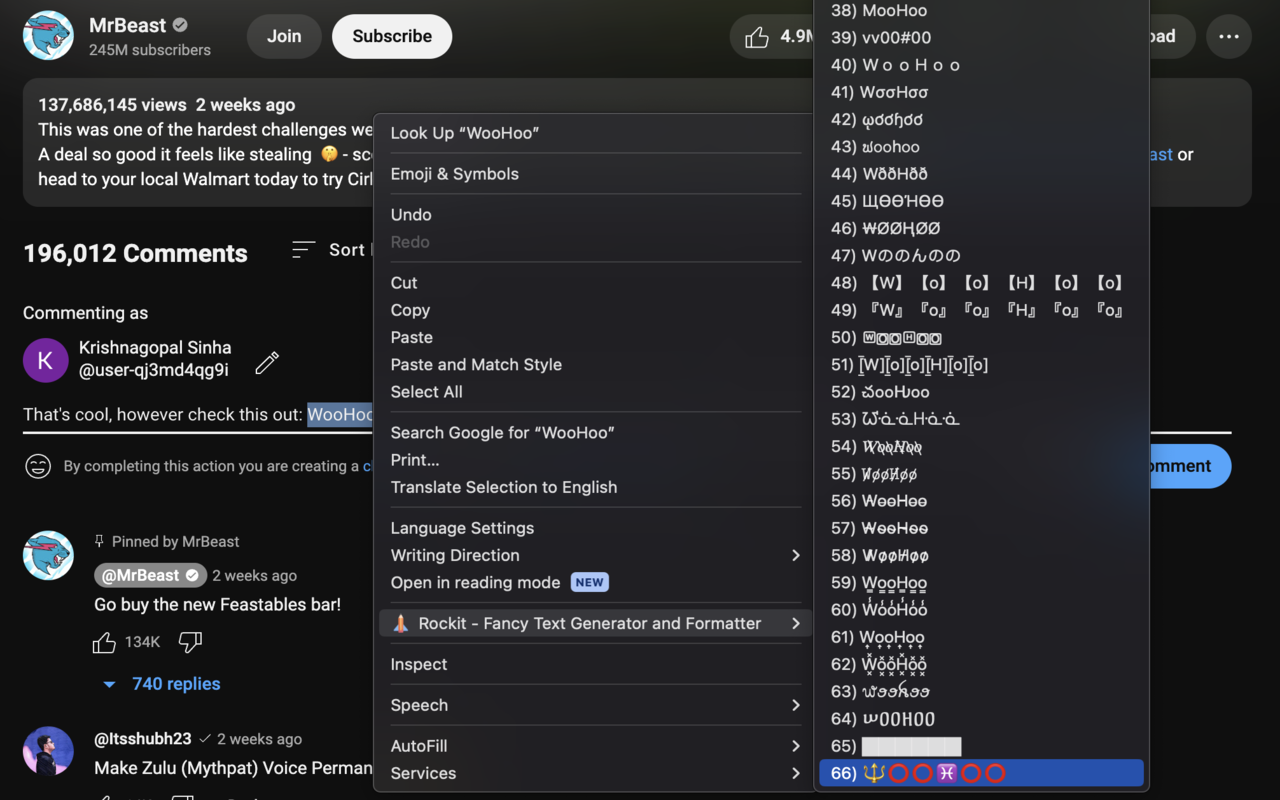Viewport: 1280px width, 800px height.
Task: Click the MrBeast channel name
Action: pyautogui.click(x=128, y=25)
